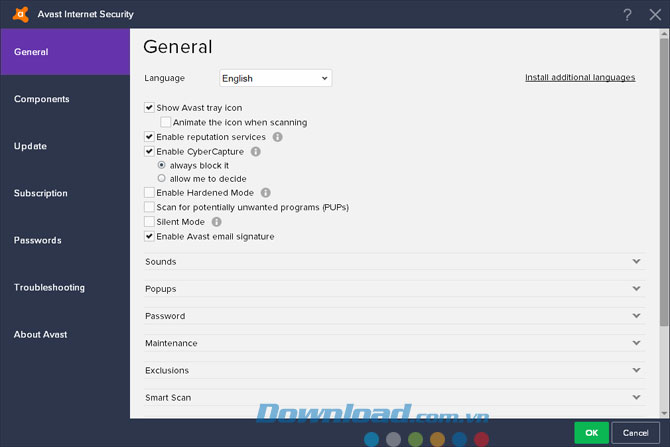Click Install additional languages link
The width and height of the screenshot is (670, 447).
point(580,77)
